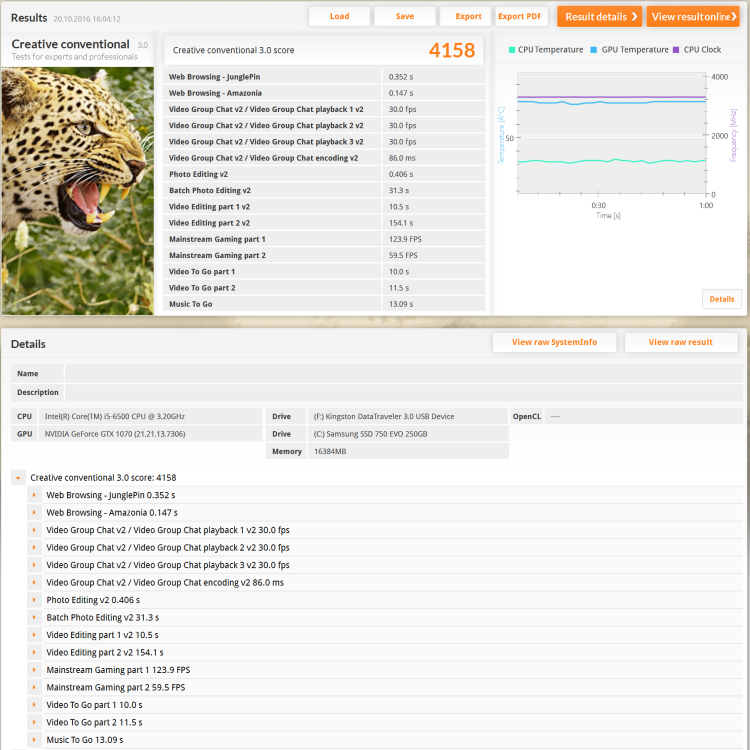Click the CPU Temperature legend swatch
The image size is (750, 750).
point(512,50)
